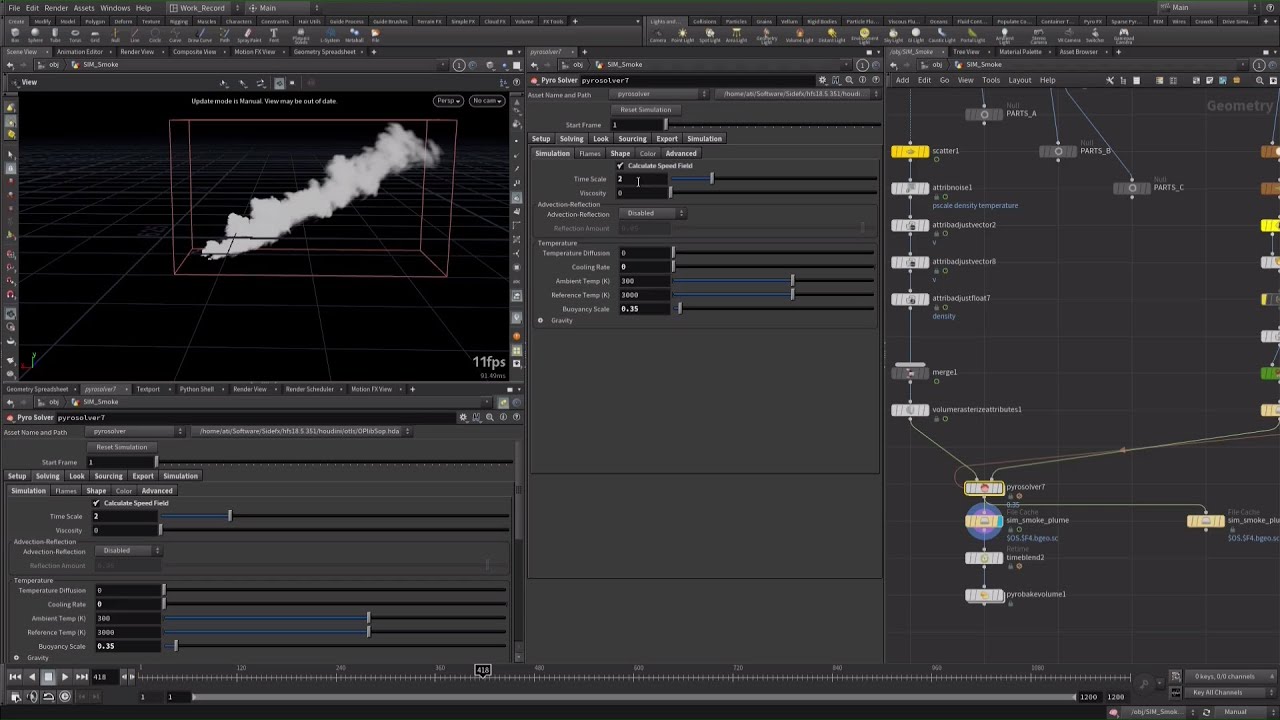Expand the Gravity section in upper pane
Image resolution: width=1280 pixels, height=720 pixels.
[541, 321]
